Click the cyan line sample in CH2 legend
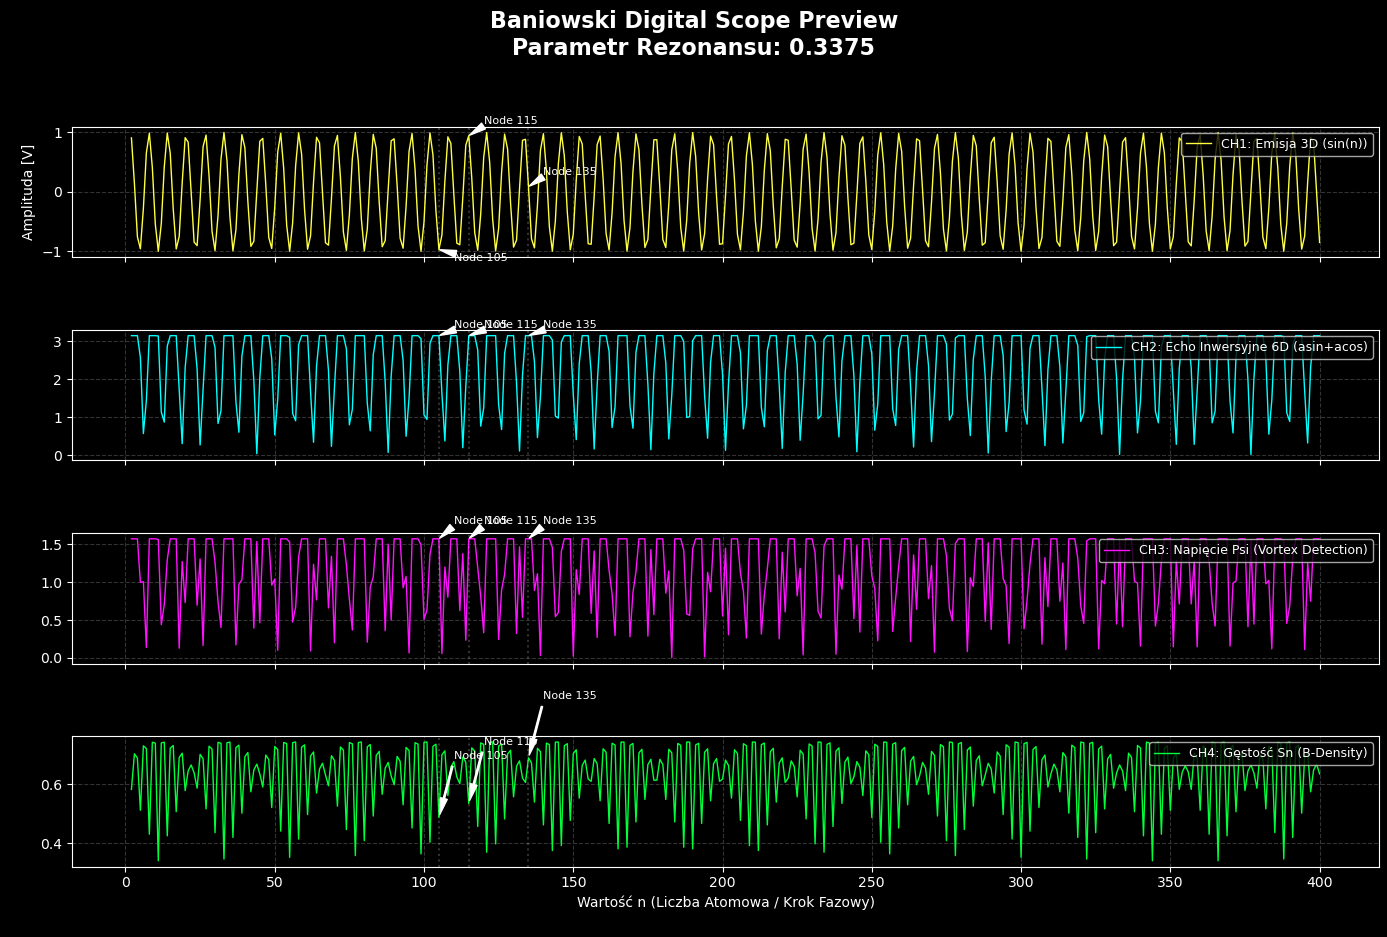 [1108, 347]
